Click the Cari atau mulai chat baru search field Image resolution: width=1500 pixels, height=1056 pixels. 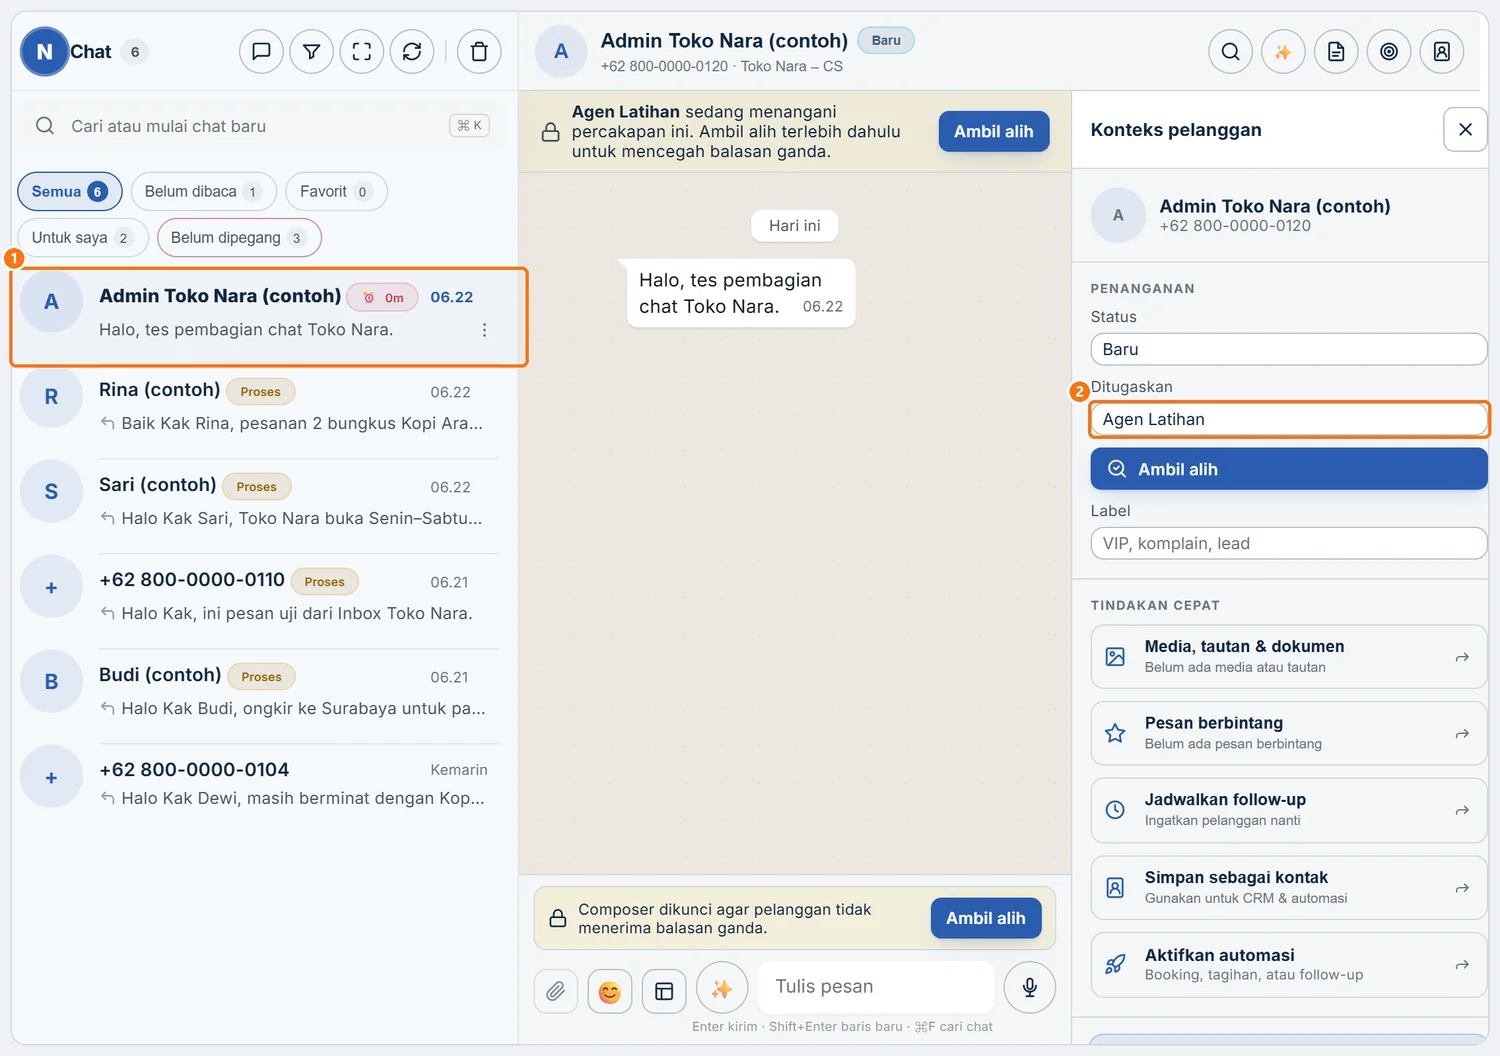pyautogui.click(x=258, y=126)
